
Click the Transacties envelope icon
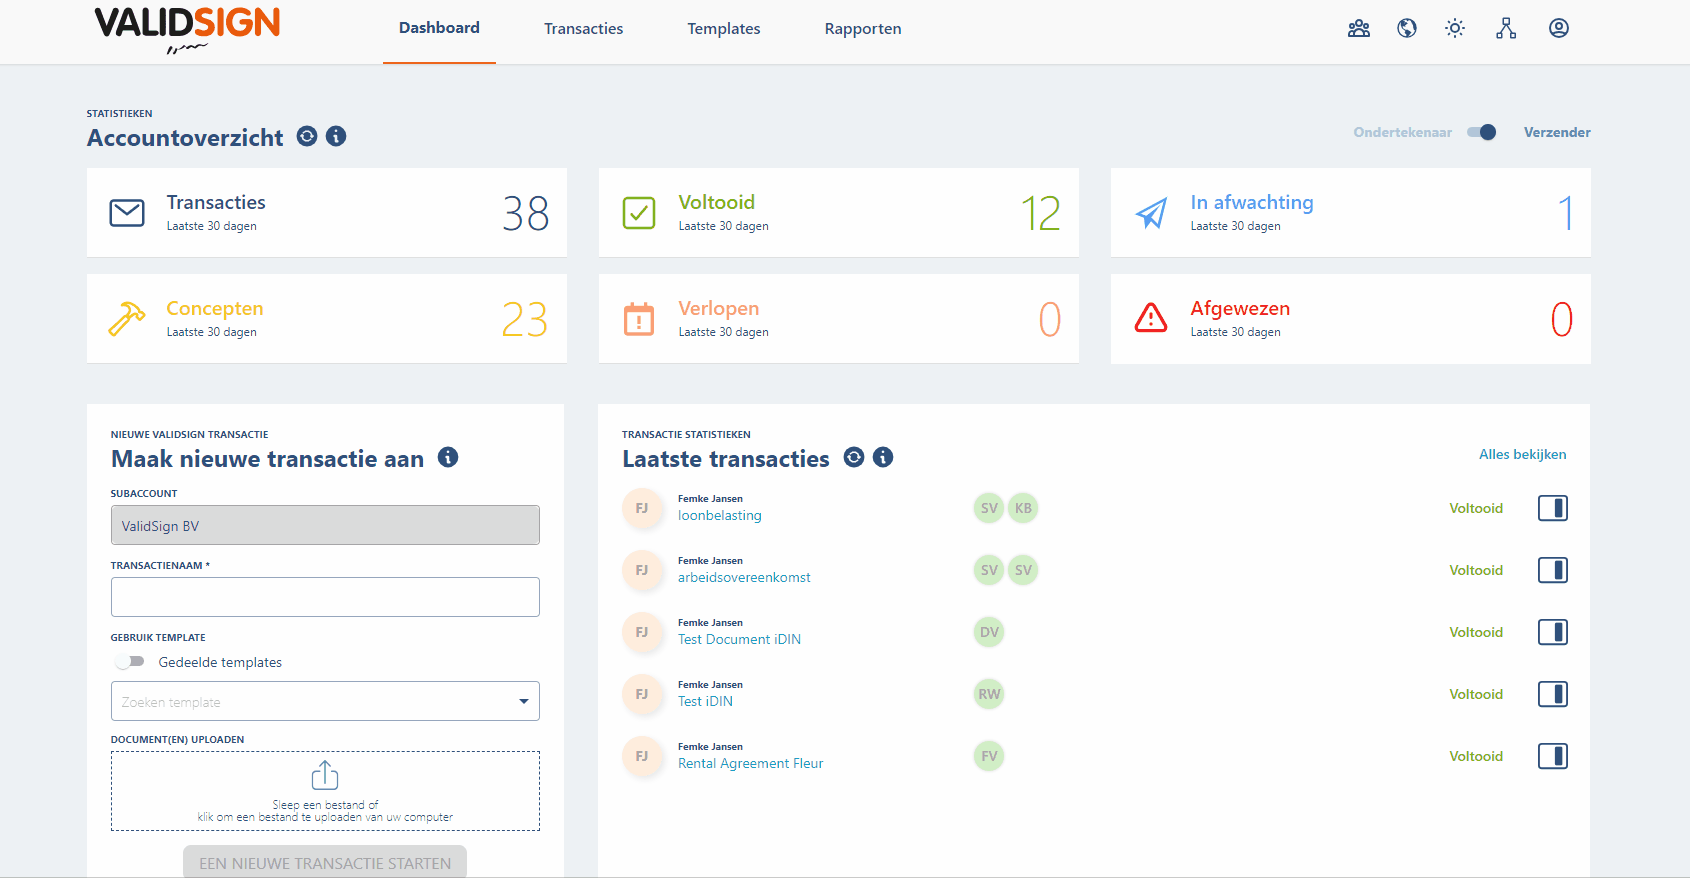pos(127,213)
